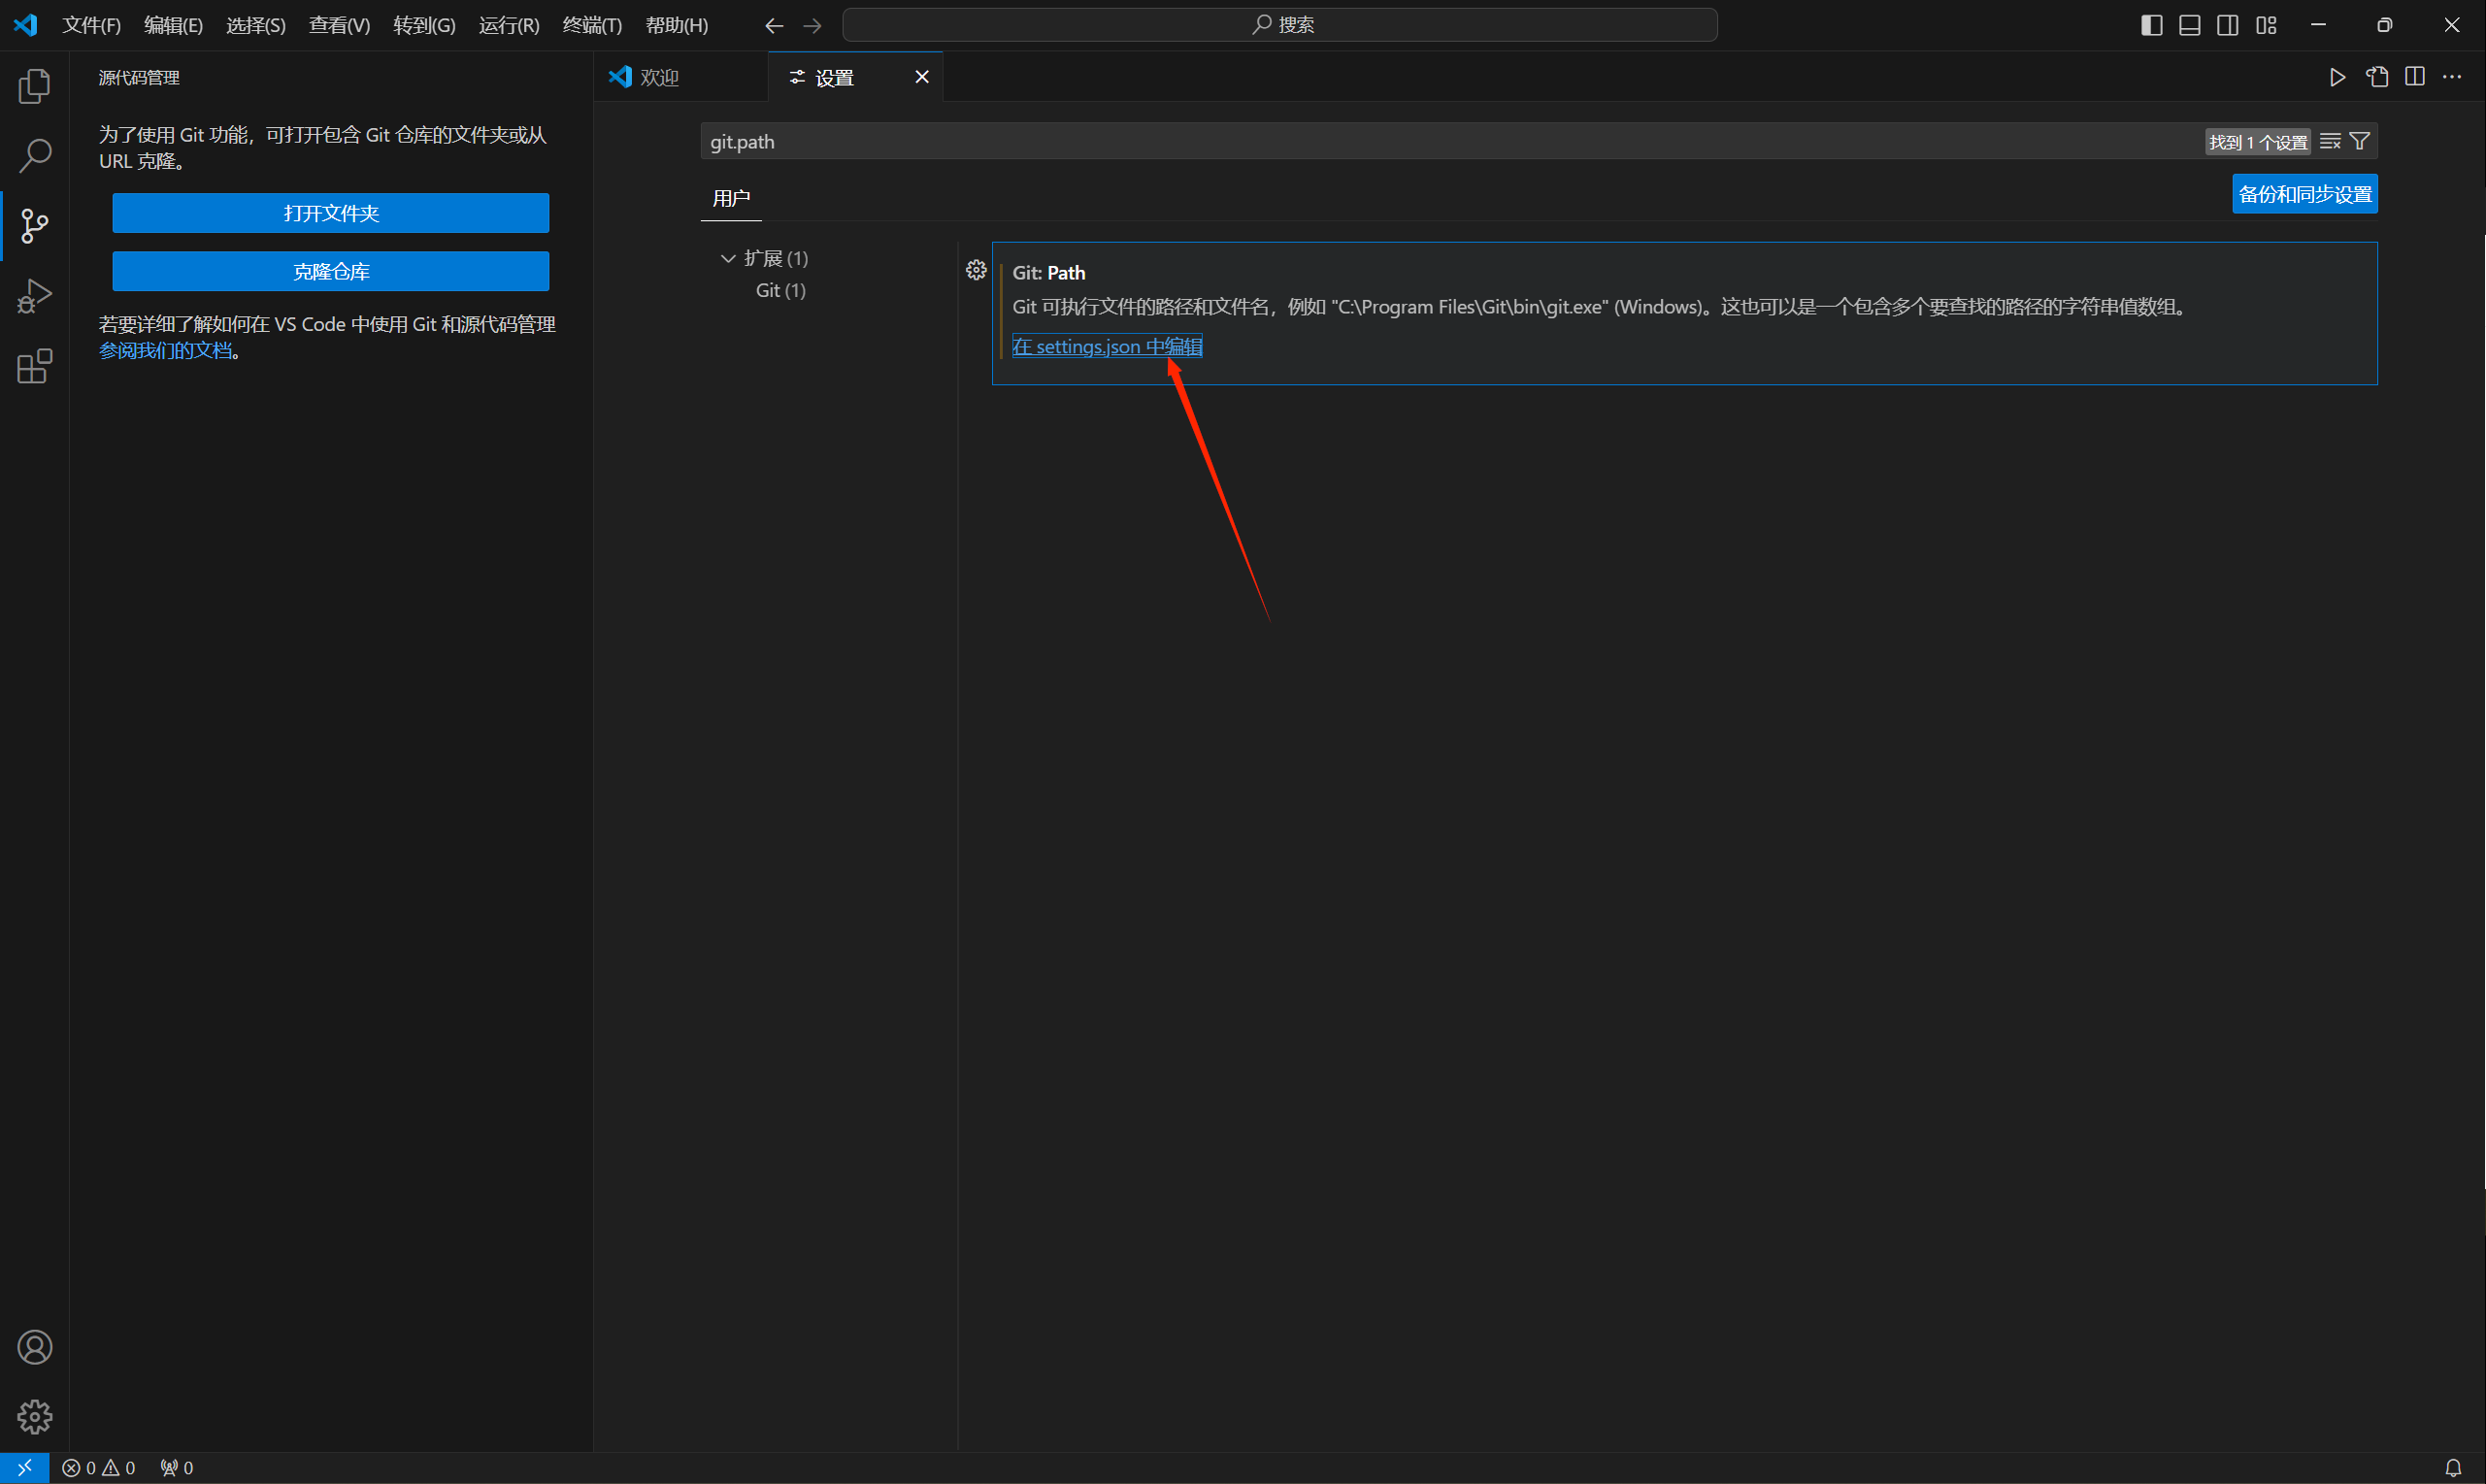Click the 克隆仓库 button
The height and width of the screenshot is (1484, 2486).
click(x=331, y=271)
